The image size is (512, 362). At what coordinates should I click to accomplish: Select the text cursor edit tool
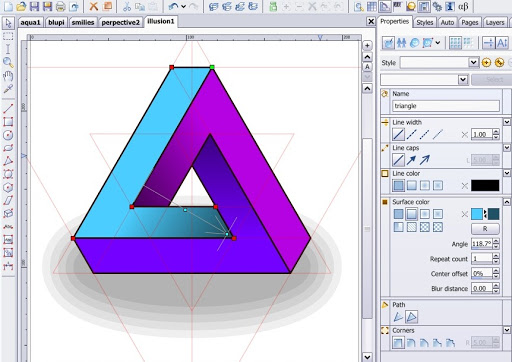8,49
